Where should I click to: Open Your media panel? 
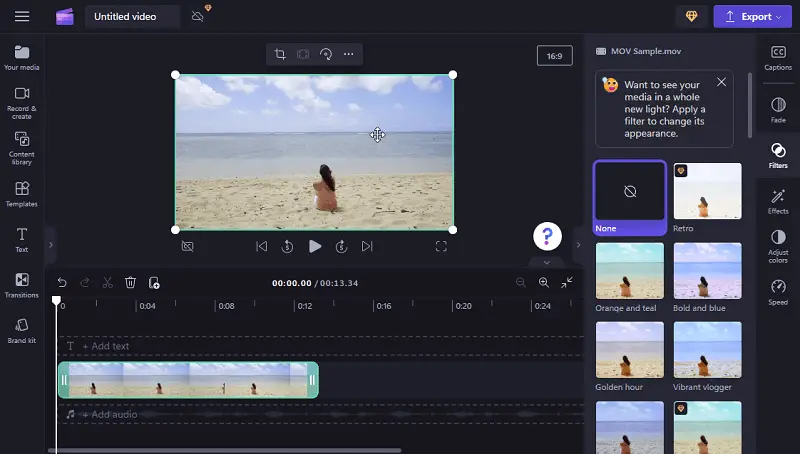21,58
